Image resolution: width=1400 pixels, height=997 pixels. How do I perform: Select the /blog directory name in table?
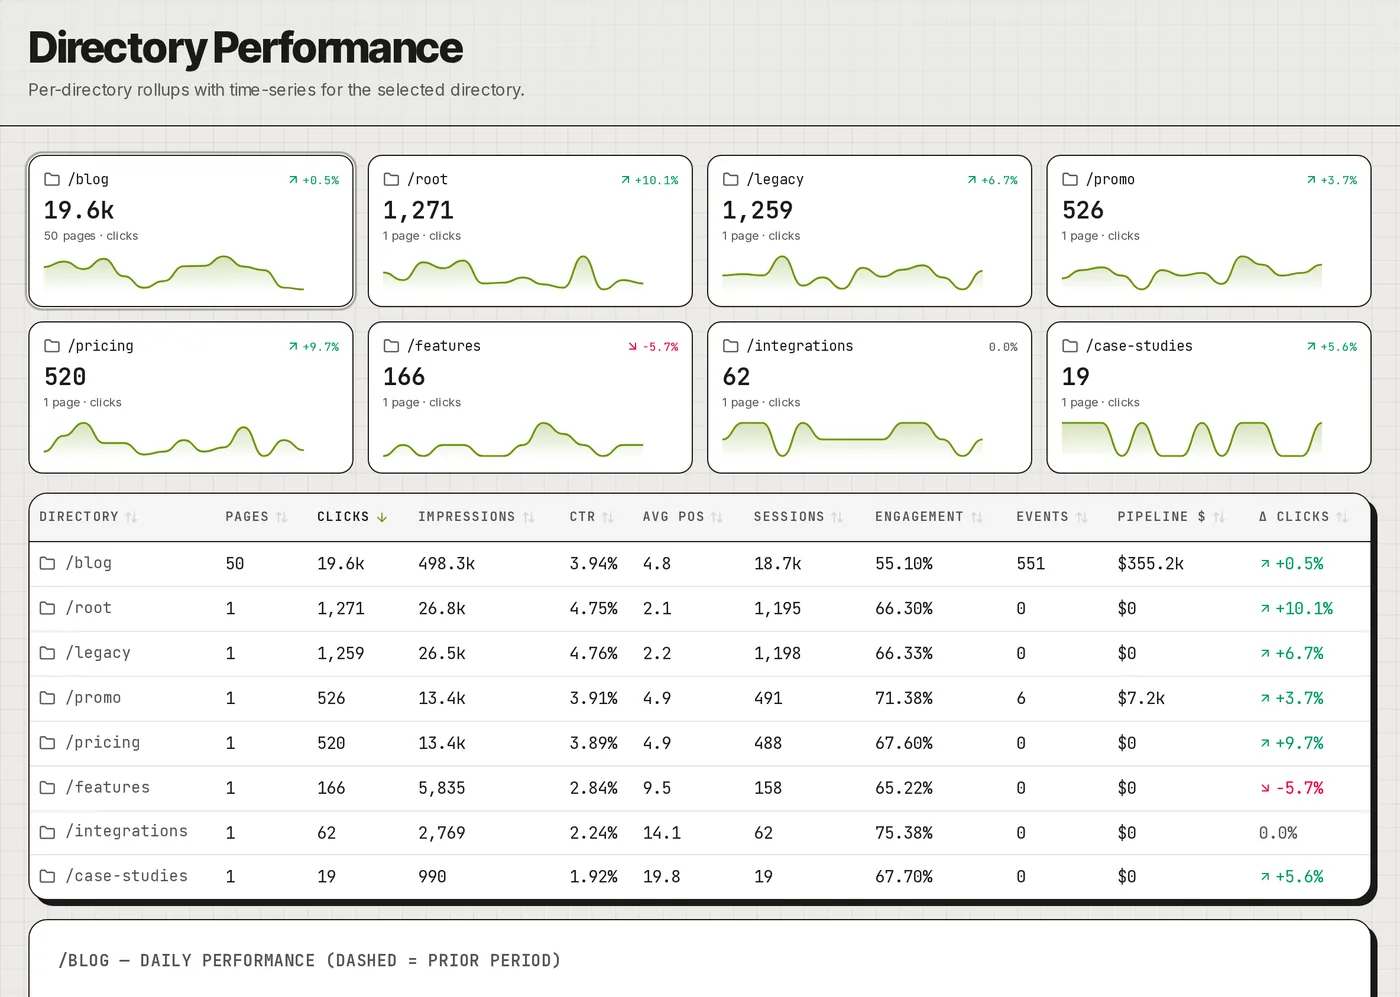(89, 563)
